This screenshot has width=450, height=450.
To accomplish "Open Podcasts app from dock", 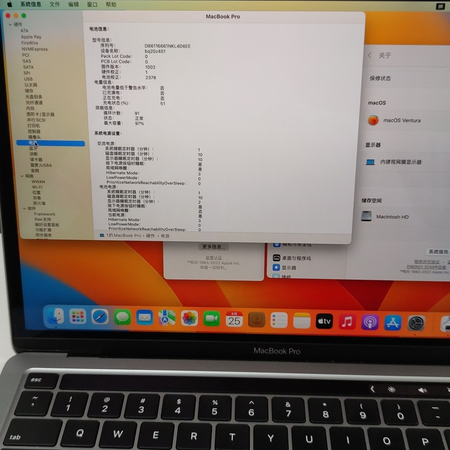I will (x=370, y=322).
